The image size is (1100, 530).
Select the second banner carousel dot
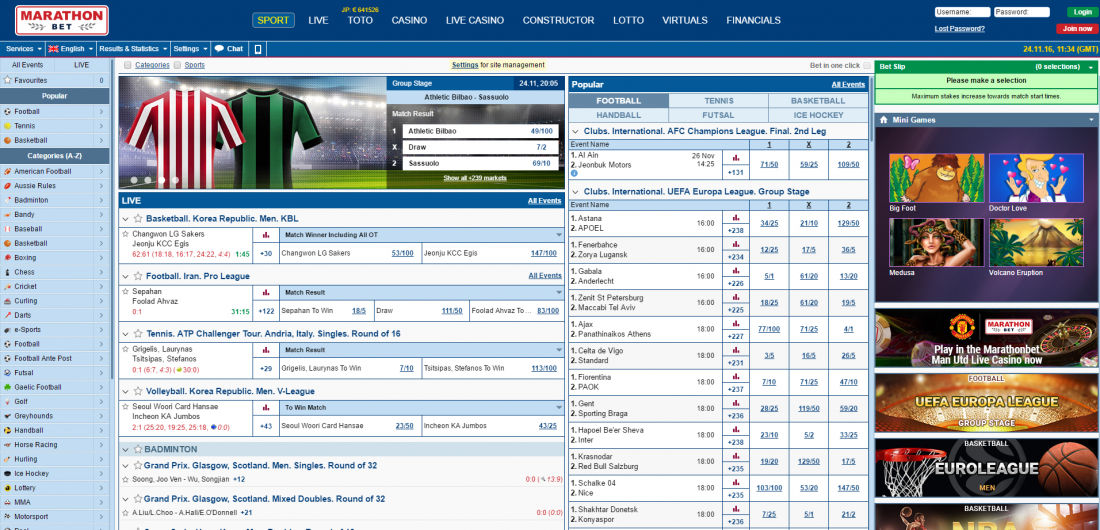[x=147, y=180]
